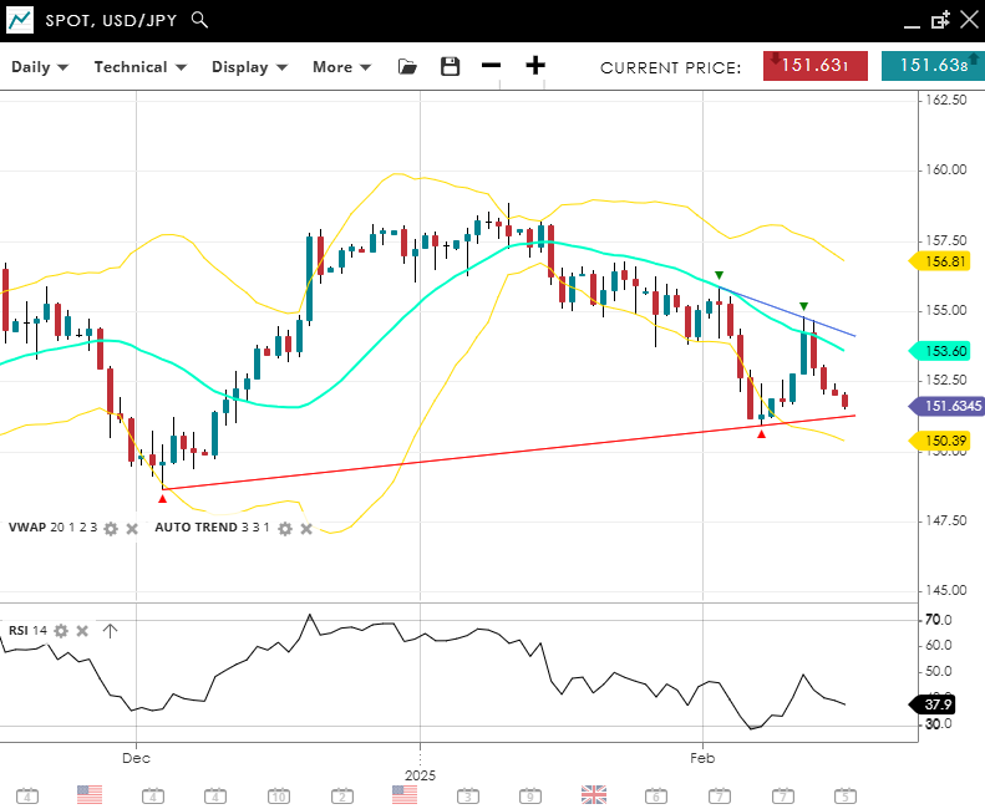Screen dimensions: 985x809
Task: Save the chart with the floppy disk icon
Action: pyautogui.click(x=450, y=67)
